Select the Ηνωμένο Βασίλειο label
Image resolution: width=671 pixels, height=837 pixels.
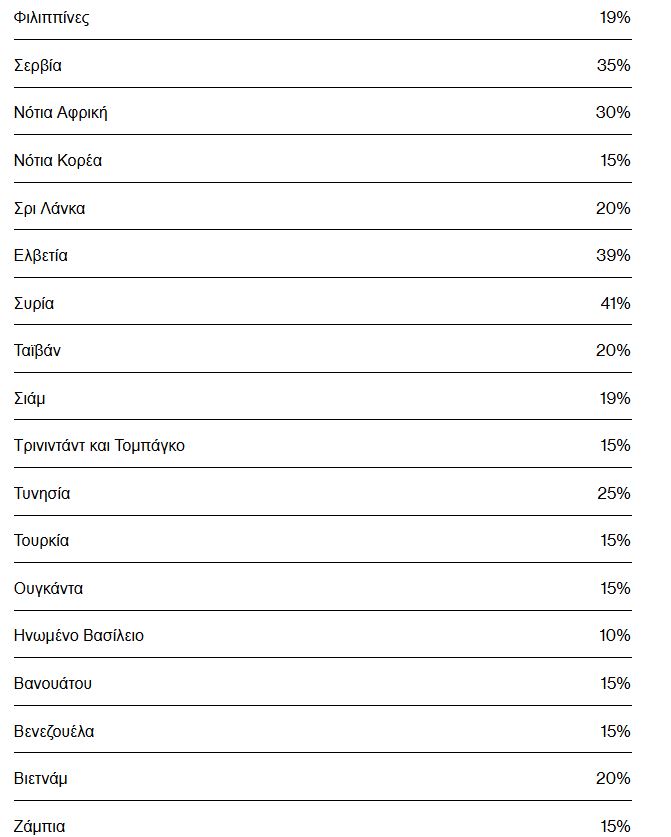(79, 636)
